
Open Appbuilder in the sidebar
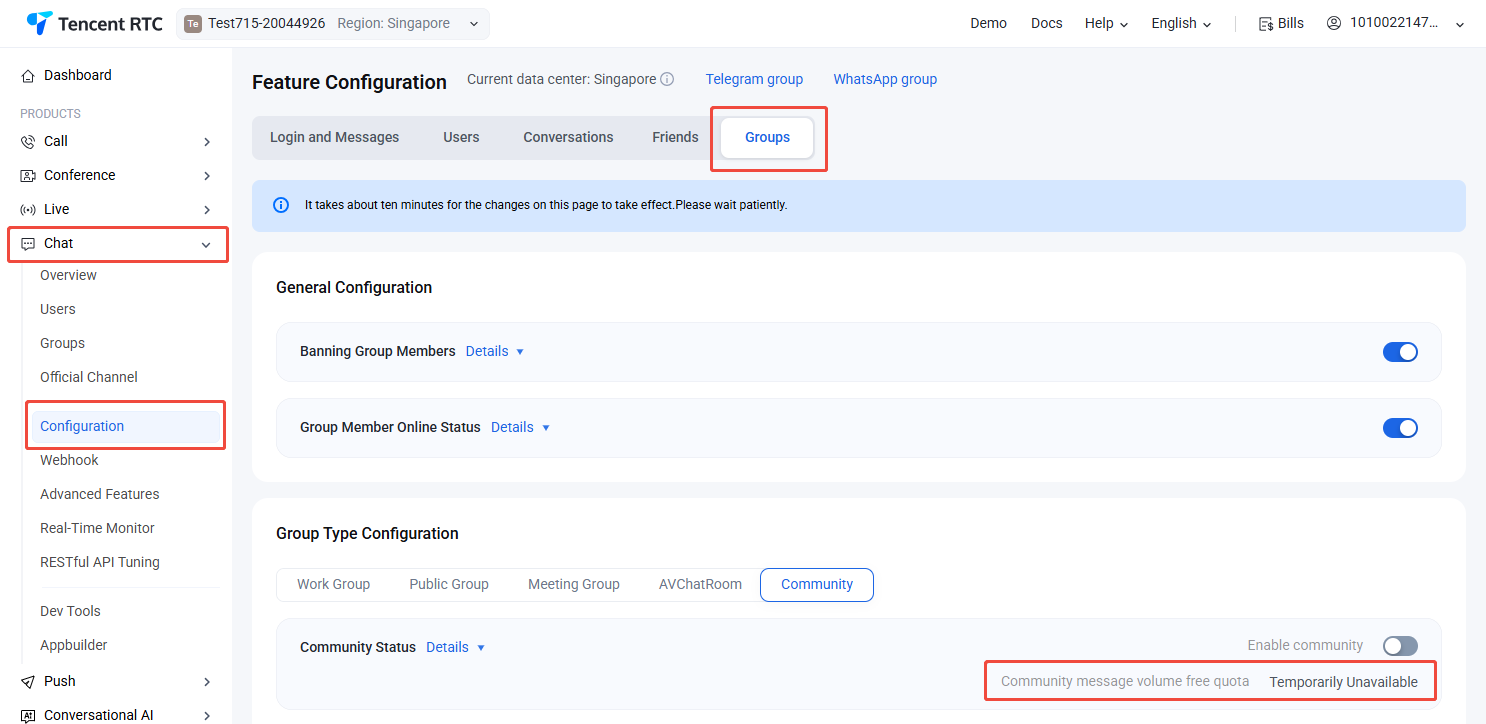[74, 646]
